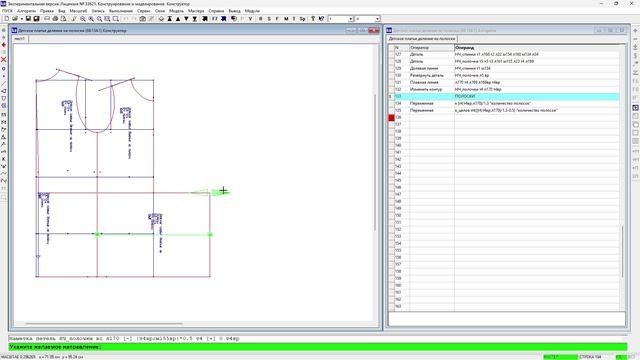The image size is (640, 360).
Task: Toggle the S button in toolbar
Action: click(x=269, y=18)
